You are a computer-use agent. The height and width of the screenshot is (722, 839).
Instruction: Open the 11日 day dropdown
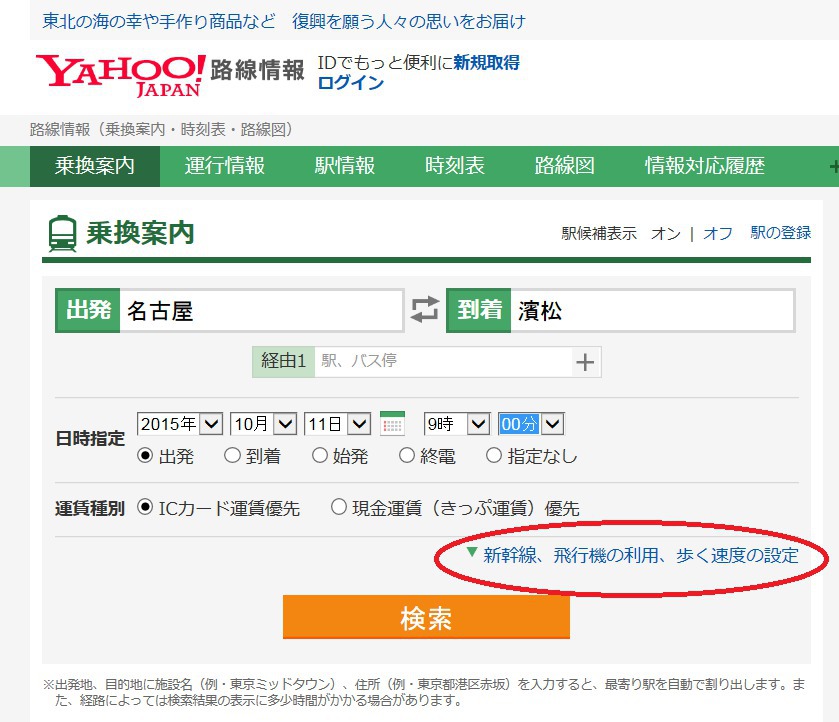[337, 424]
